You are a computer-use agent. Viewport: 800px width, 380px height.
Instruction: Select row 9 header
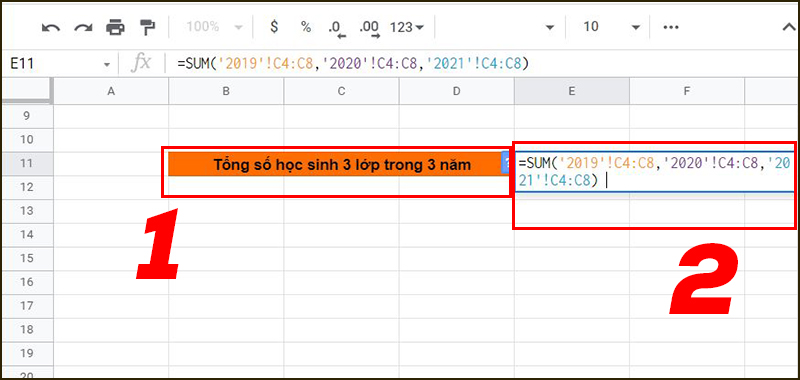tap(27, 116)
